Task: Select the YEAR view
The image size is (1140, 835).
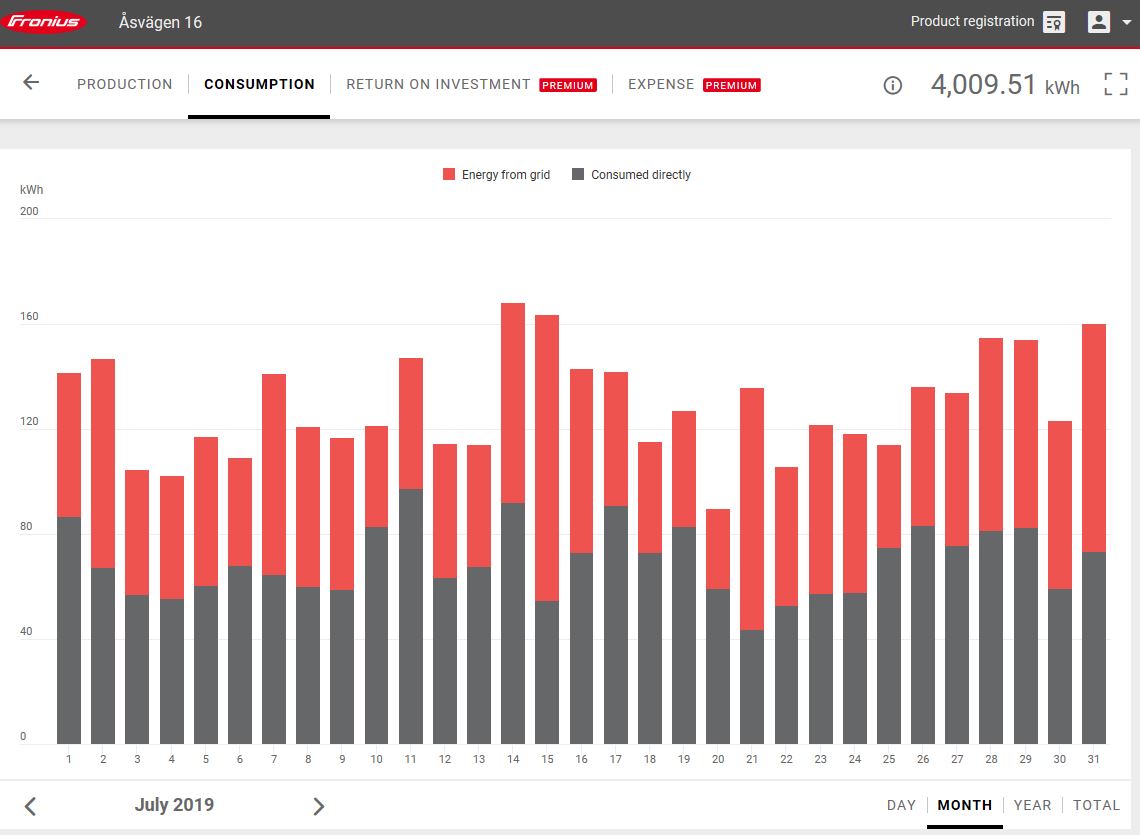Action: [x=1032, y=805]
